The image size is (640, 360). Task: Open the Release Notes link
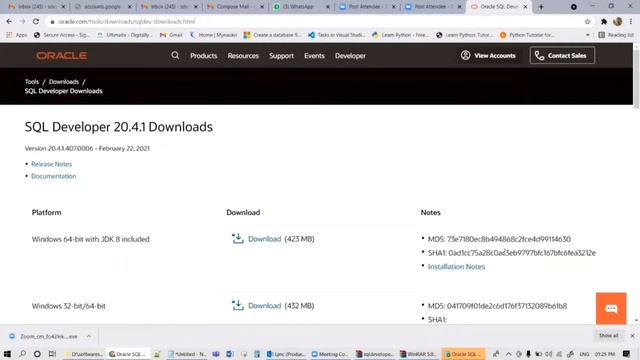[51, 164]
